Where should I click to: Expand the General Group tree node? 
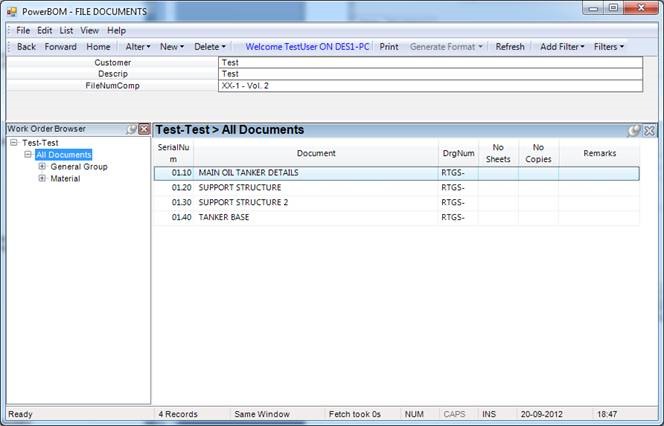pyautogui.click(x=42, y=167)
